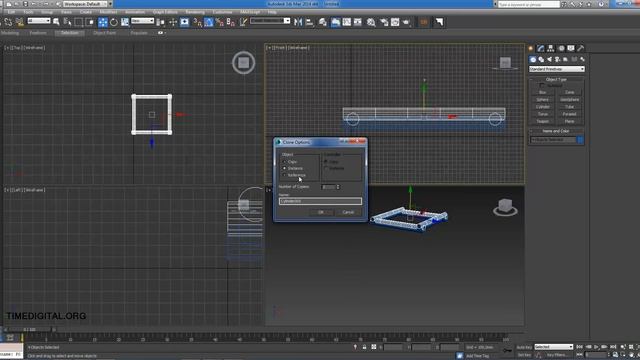Open the Hierarchy panel tab icon
This screenshot has height=360, width=640.
click(551, 48)
